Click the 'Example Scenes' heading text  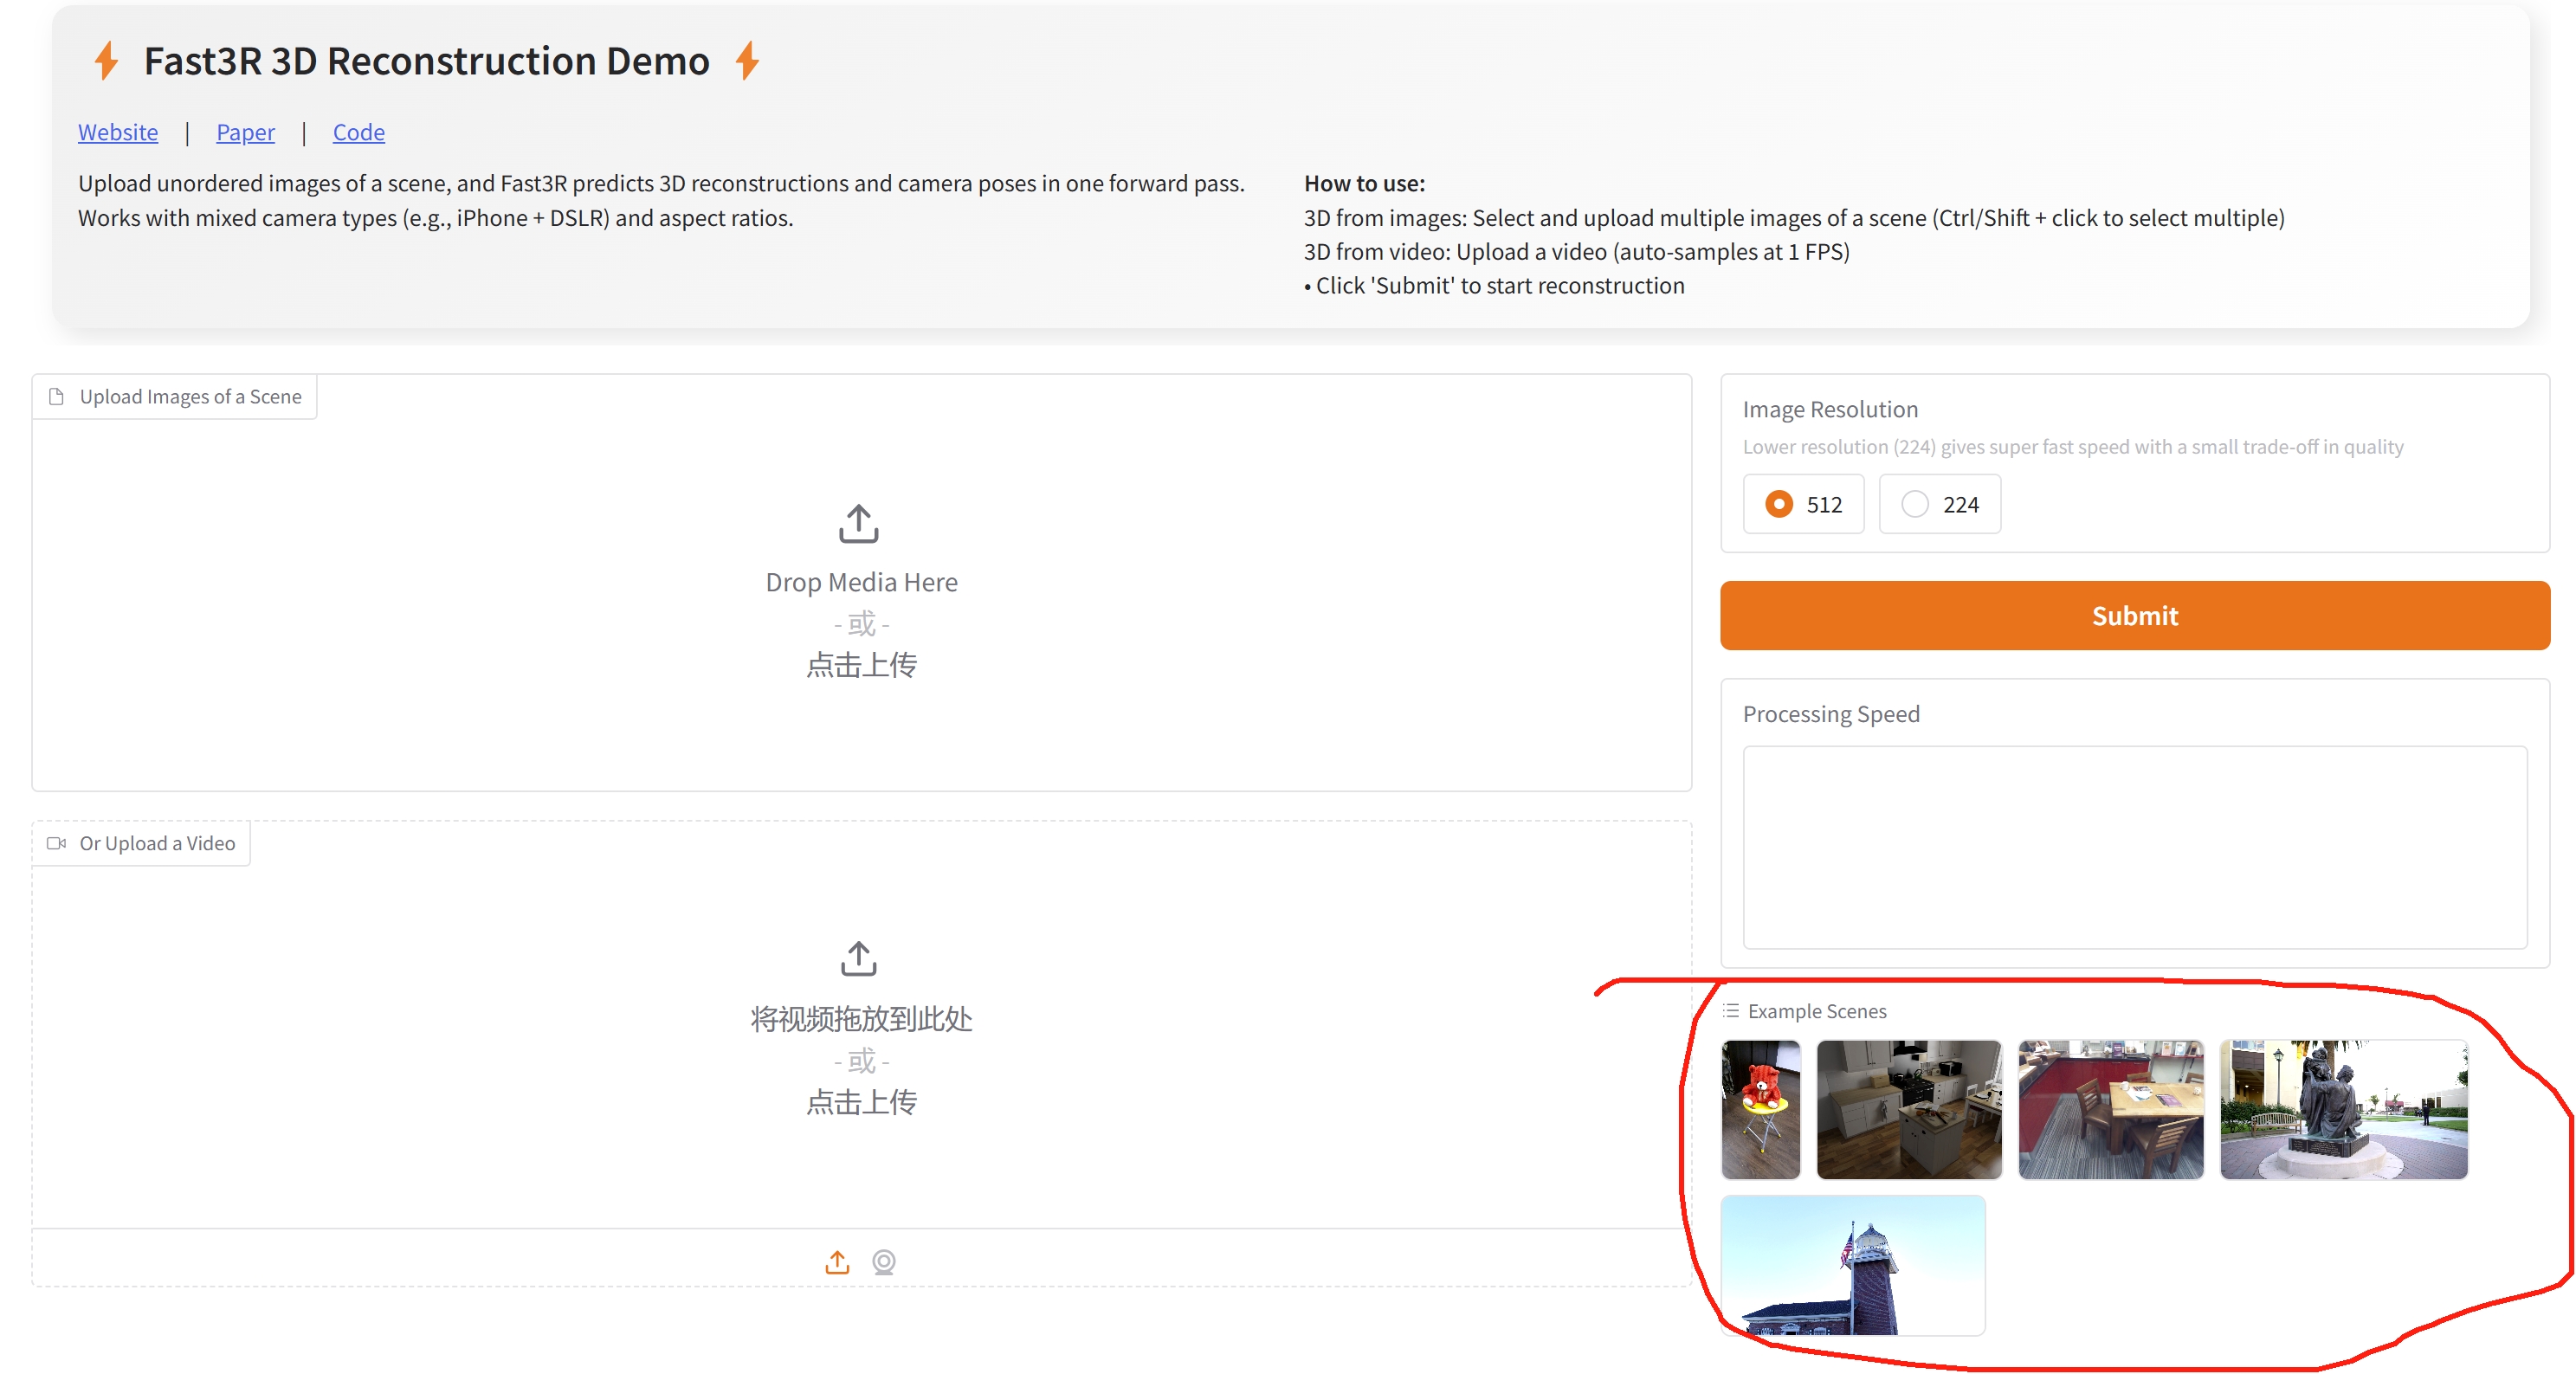[x=1817, y=1011]
